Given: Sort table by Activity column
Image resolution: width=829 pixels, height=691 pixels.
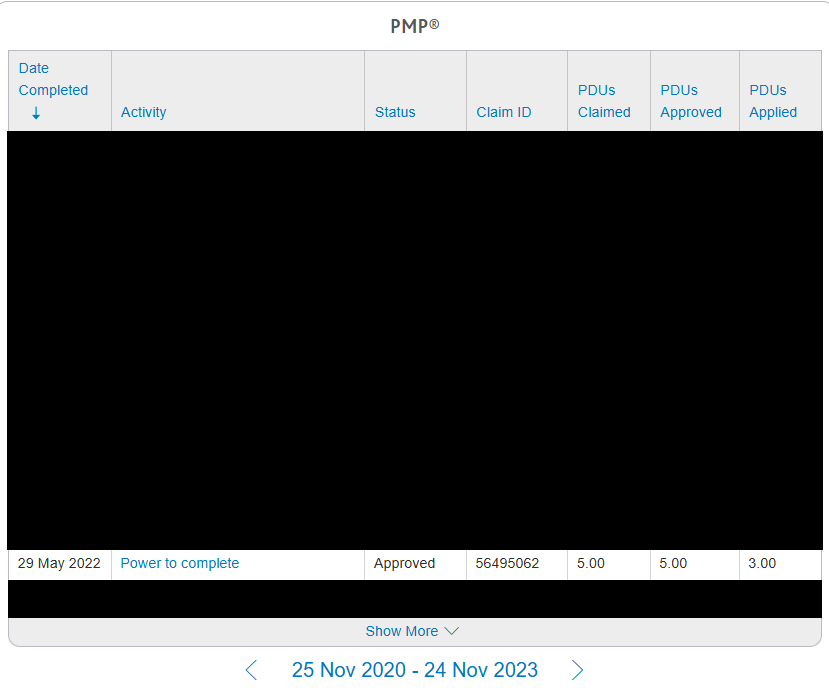Looking at the screenshot, I should pos(143,112).
